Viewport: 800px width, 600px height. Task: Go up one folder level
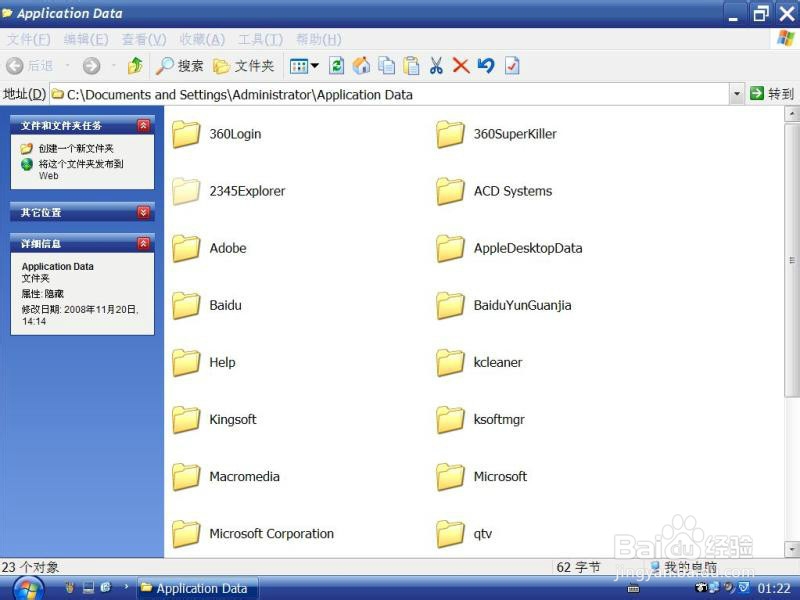[136, 66]
